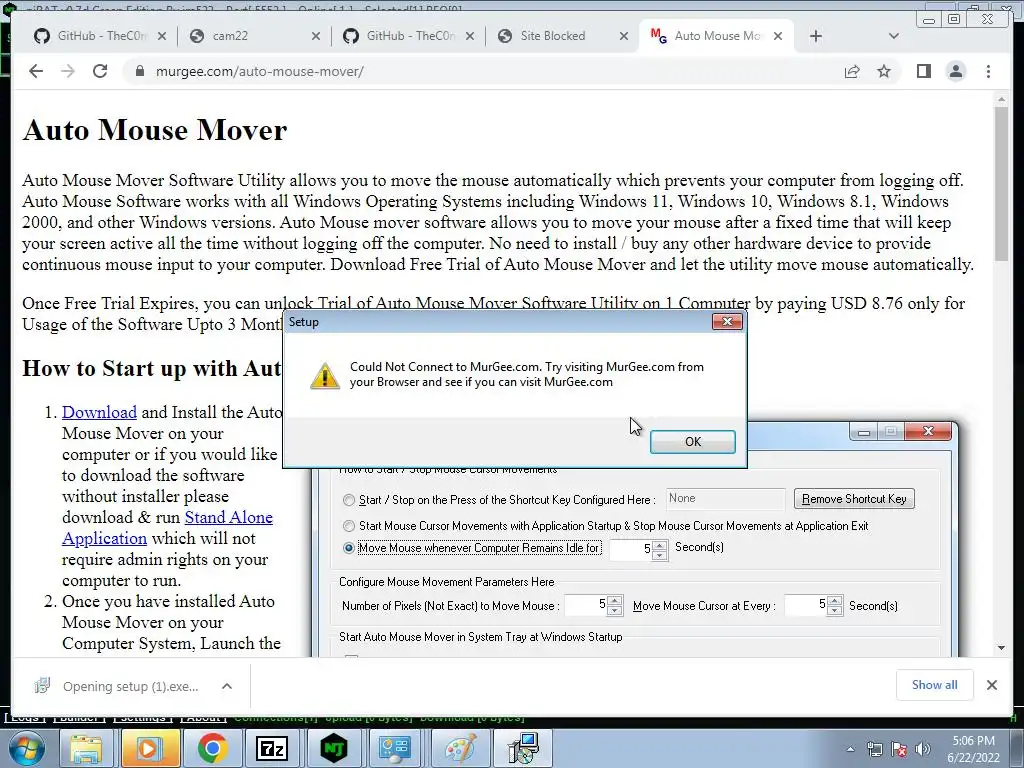Screen dimensions: 1024x768
Task: Adjust the Move Mouse Cursor at Every stepper
Action: pyautogui.click(x=835, y=605)
